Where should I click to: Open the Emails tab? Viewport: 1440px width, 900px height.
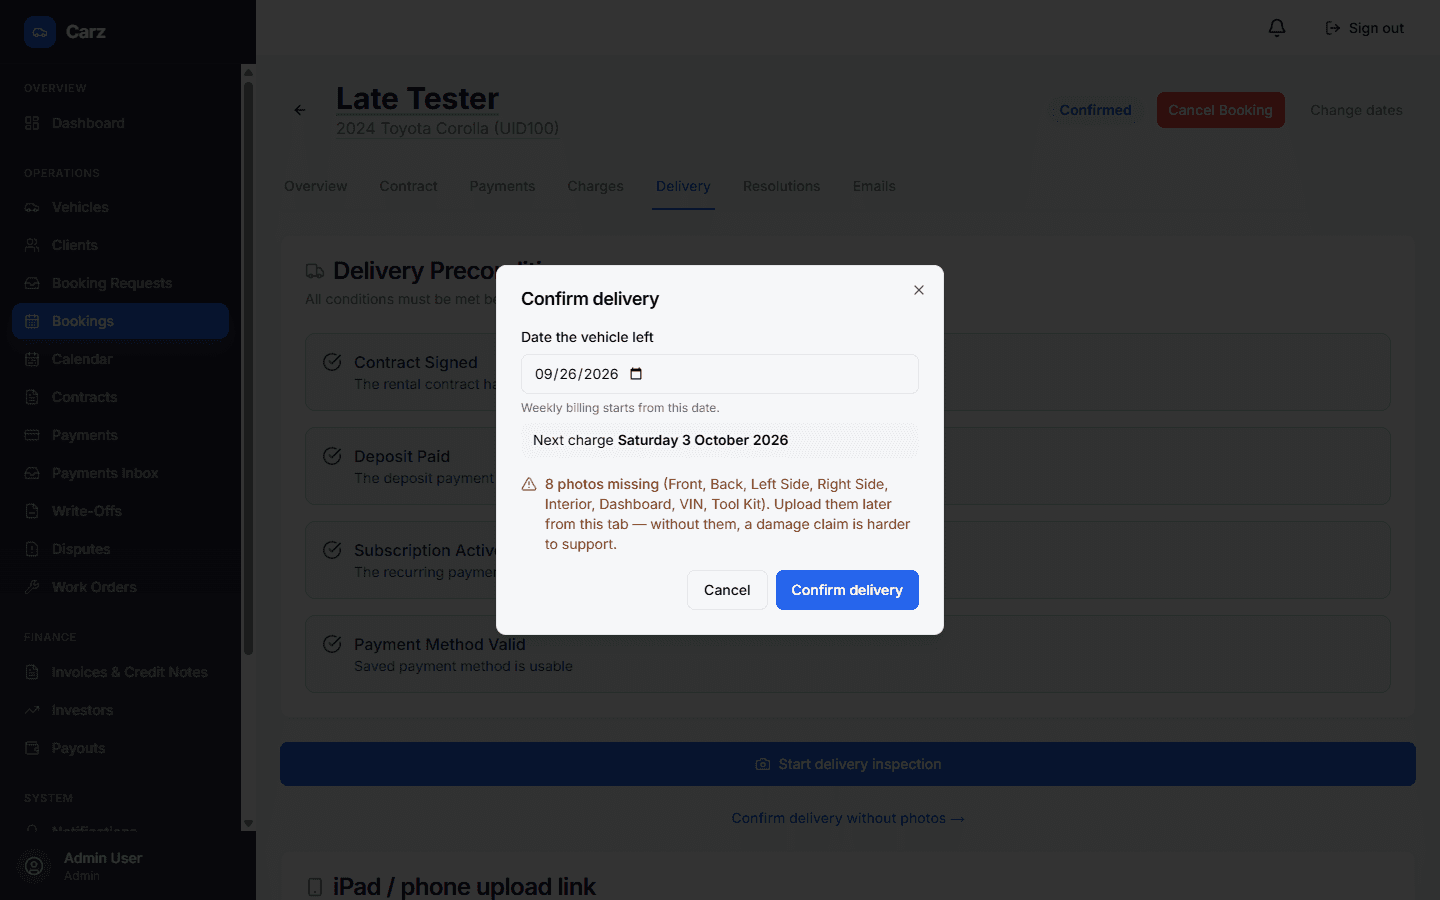click(x=874, y=186)
